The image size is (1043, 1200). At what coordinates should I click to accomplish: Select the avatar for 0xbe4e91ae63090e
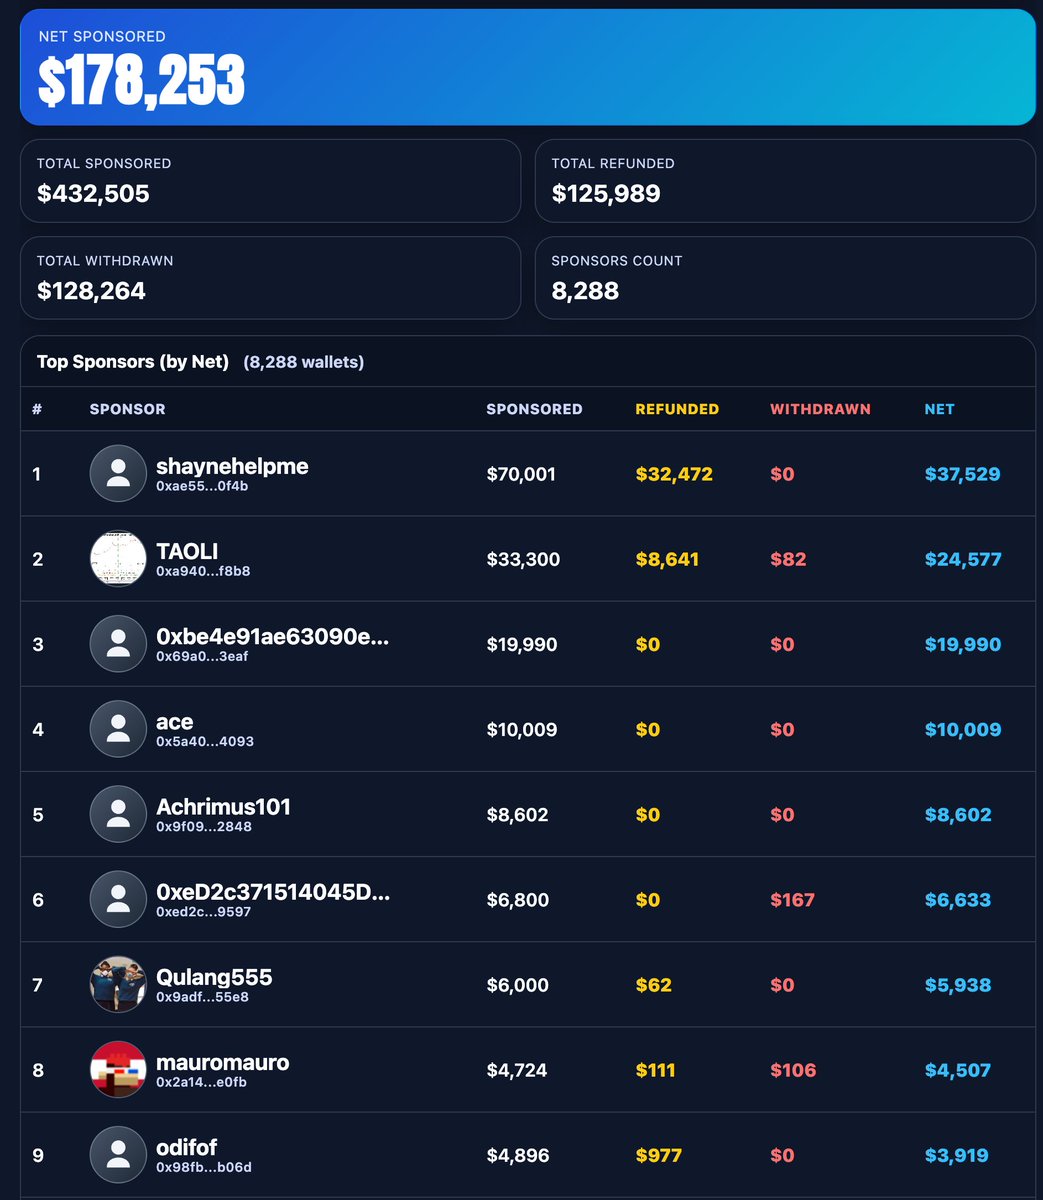[118, 644]
